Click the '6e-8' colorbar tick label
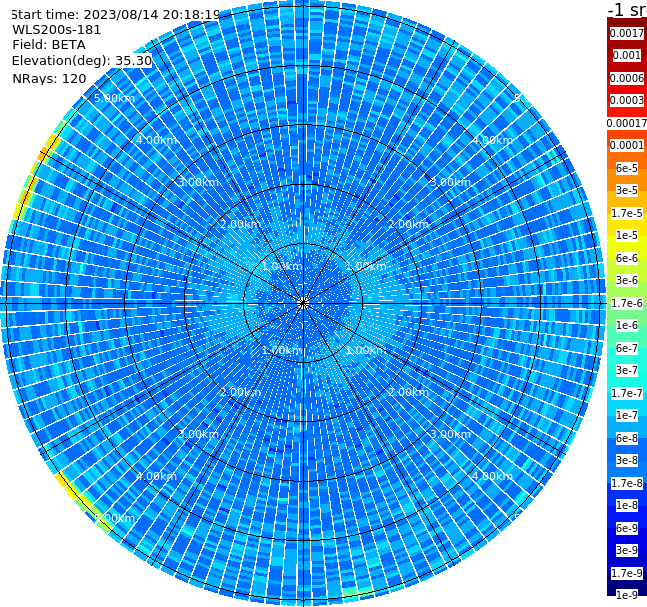This screenshot has width=647, height=607. (x=627, y=438)
